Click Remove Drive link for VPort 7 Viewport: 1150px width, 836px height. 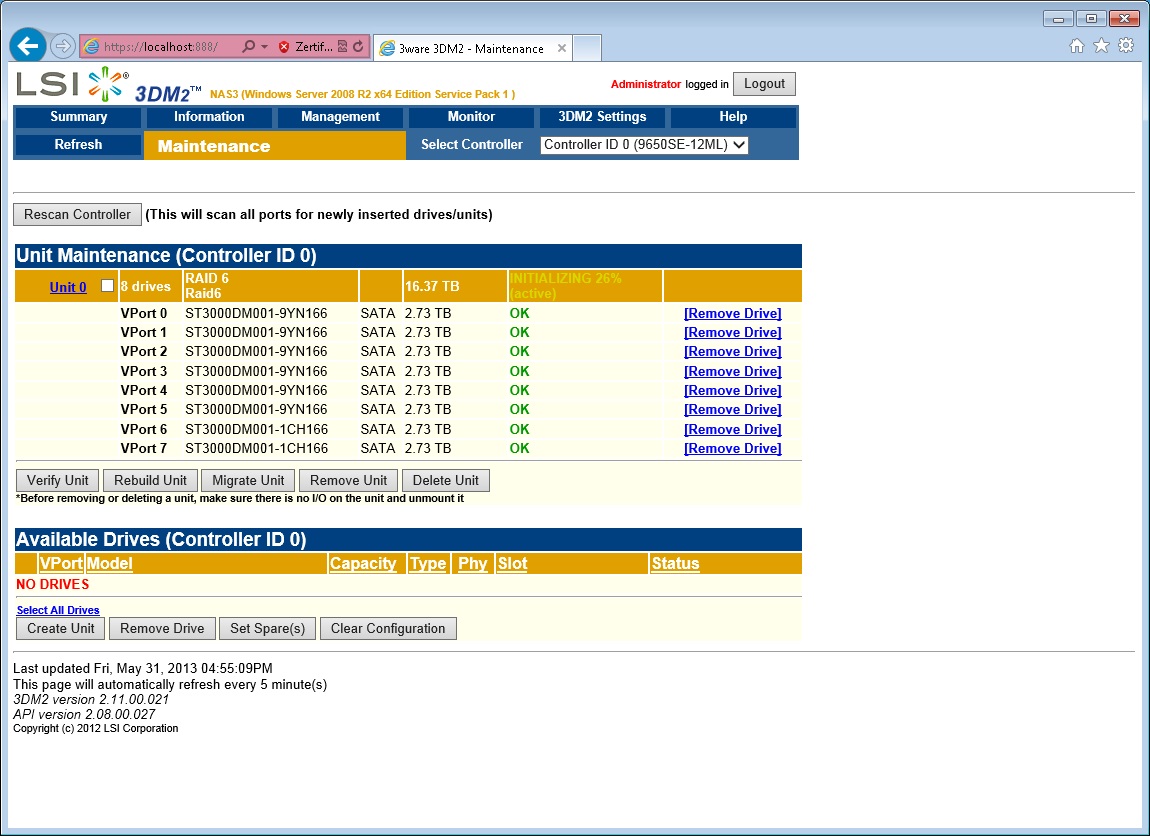pyautogui.click(x=733, y=448)
